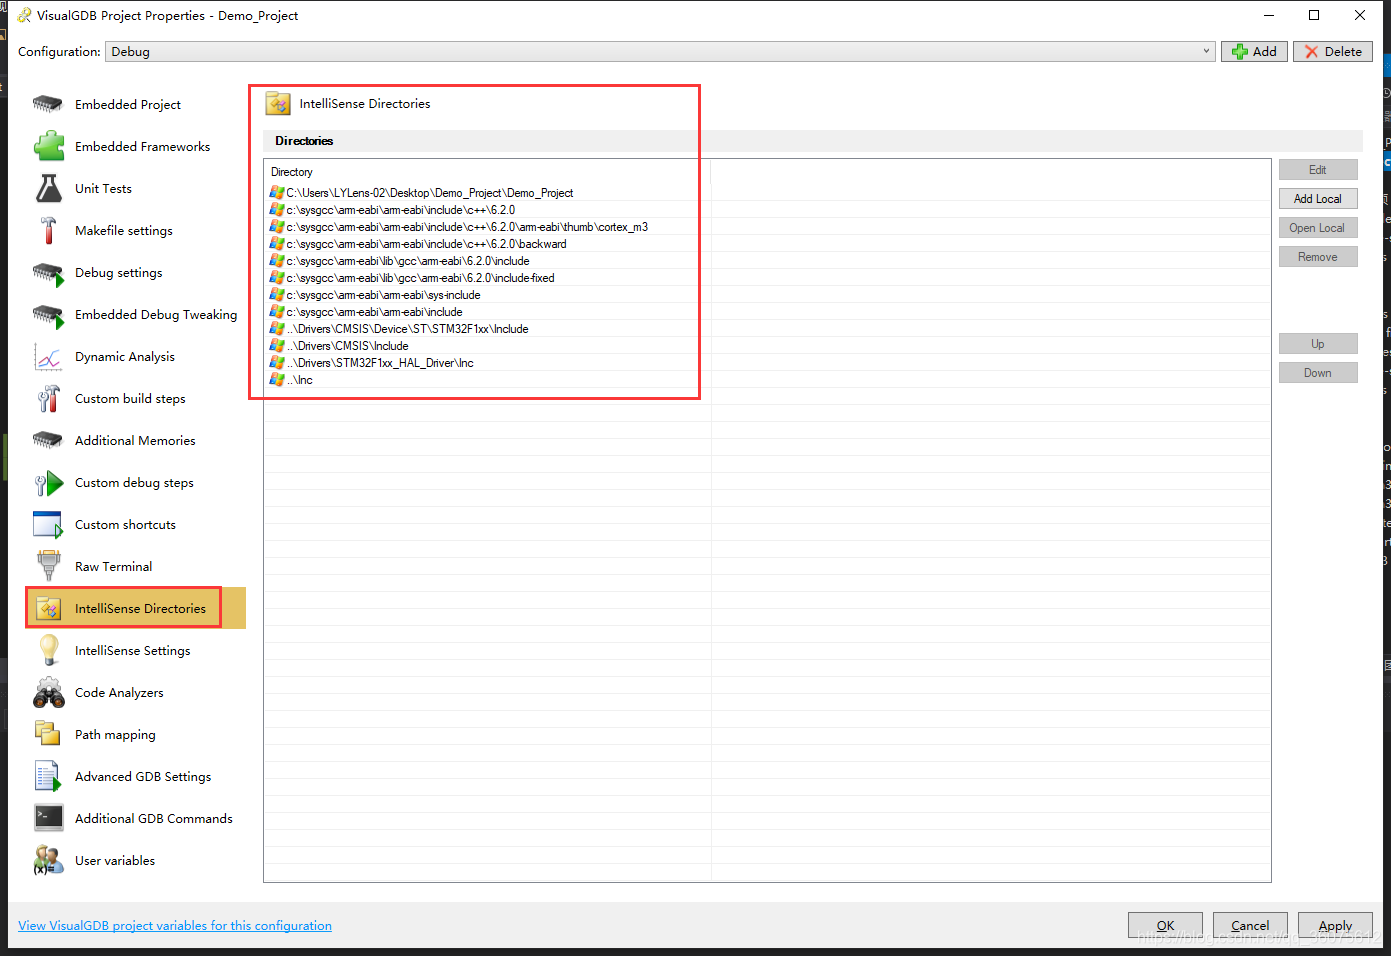Click the Embedded Project chip icon
The image size is (1391, 956).
coord(48,104)
